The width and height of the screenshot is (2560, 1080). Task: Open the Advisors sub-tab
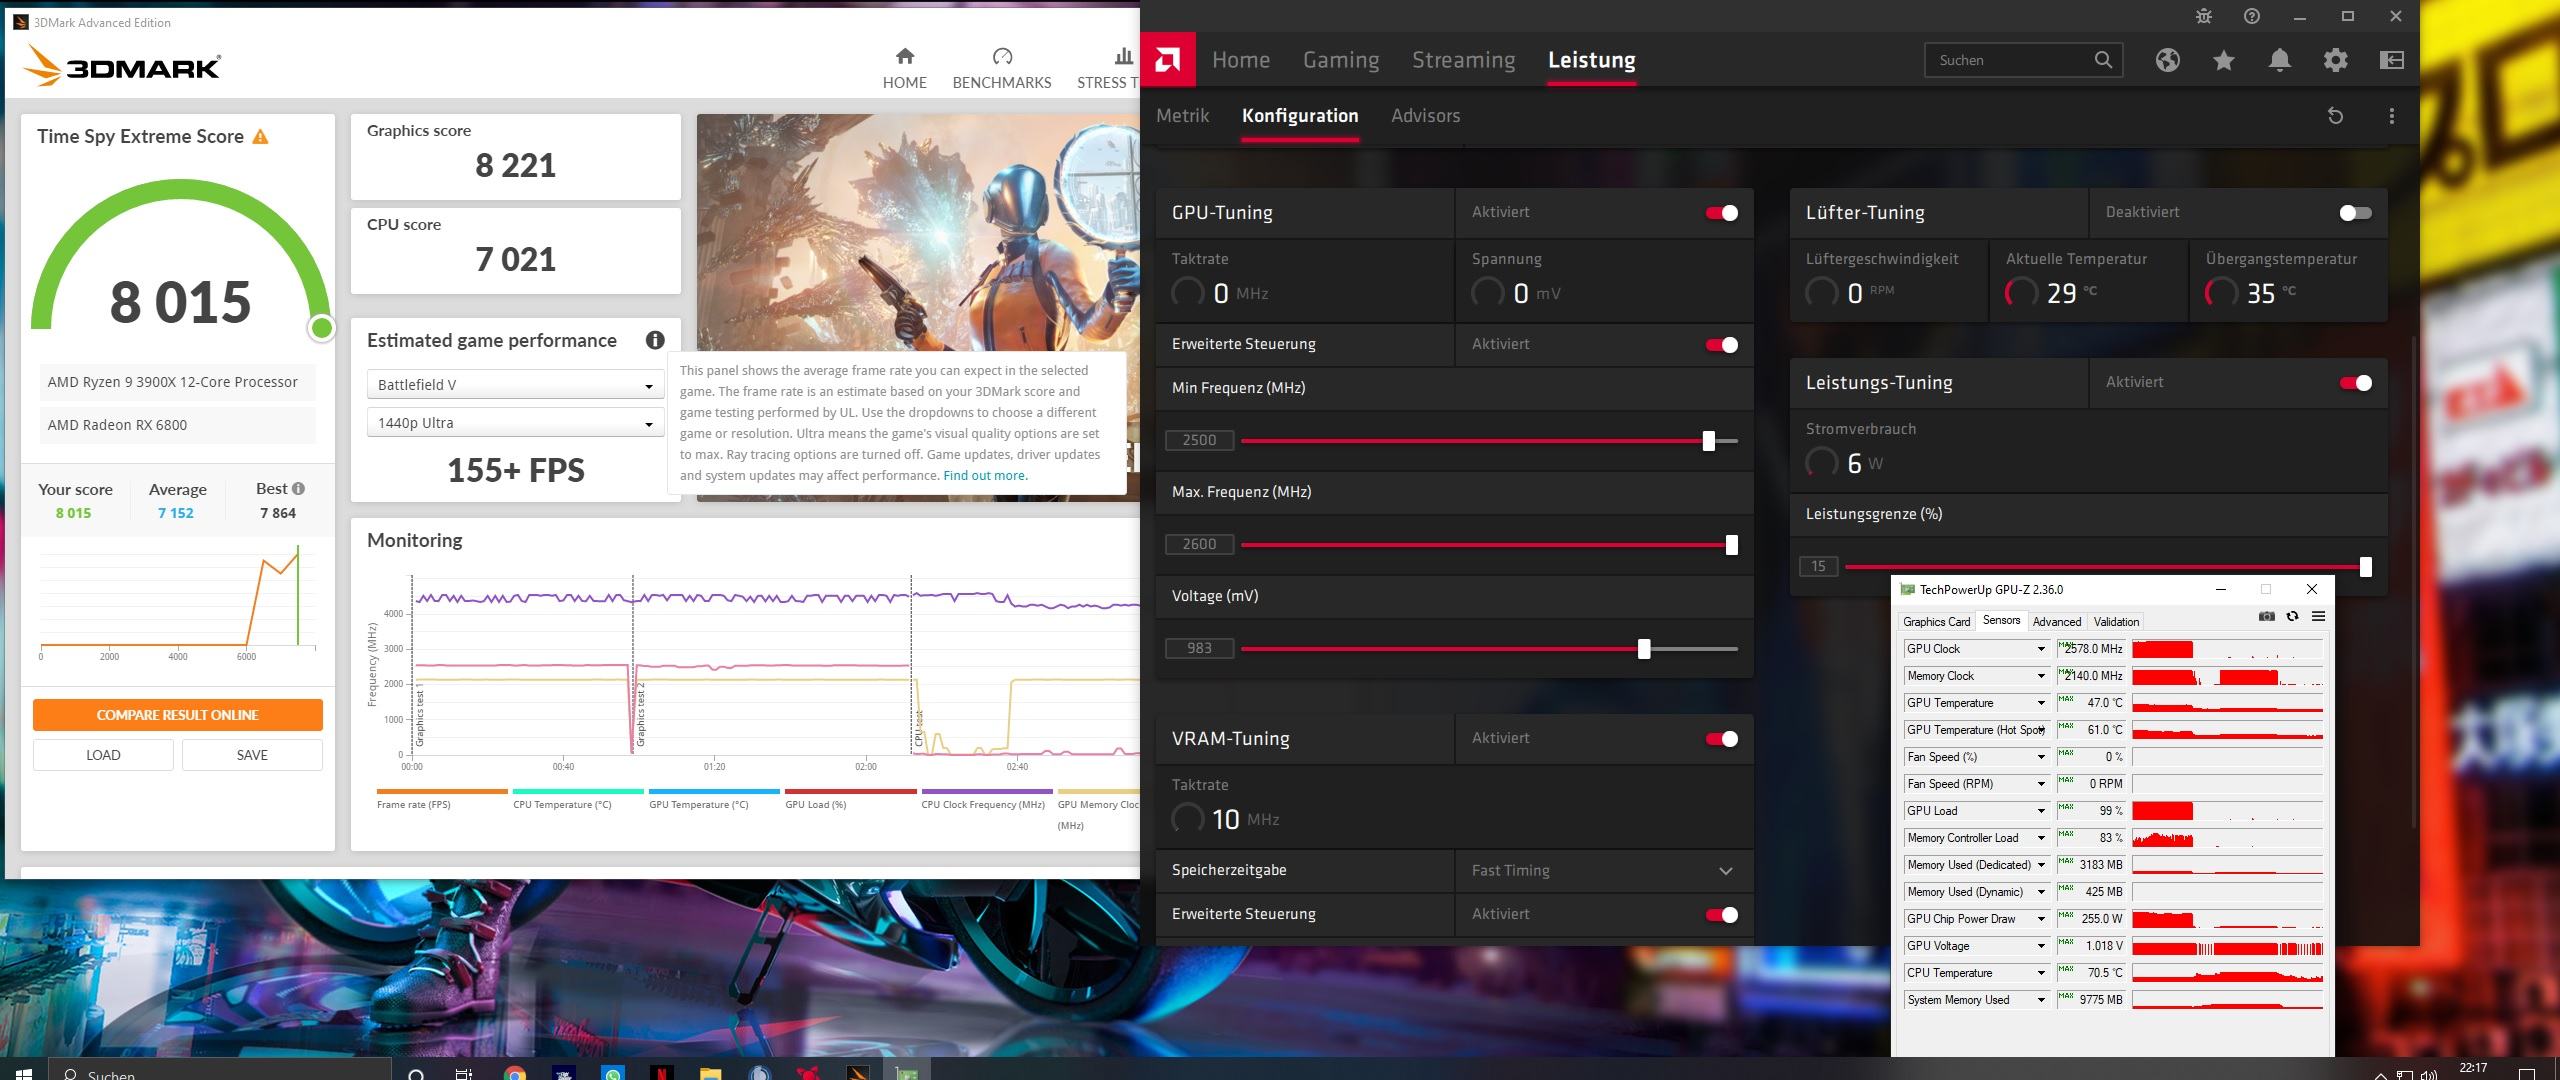click(1425, 116)
